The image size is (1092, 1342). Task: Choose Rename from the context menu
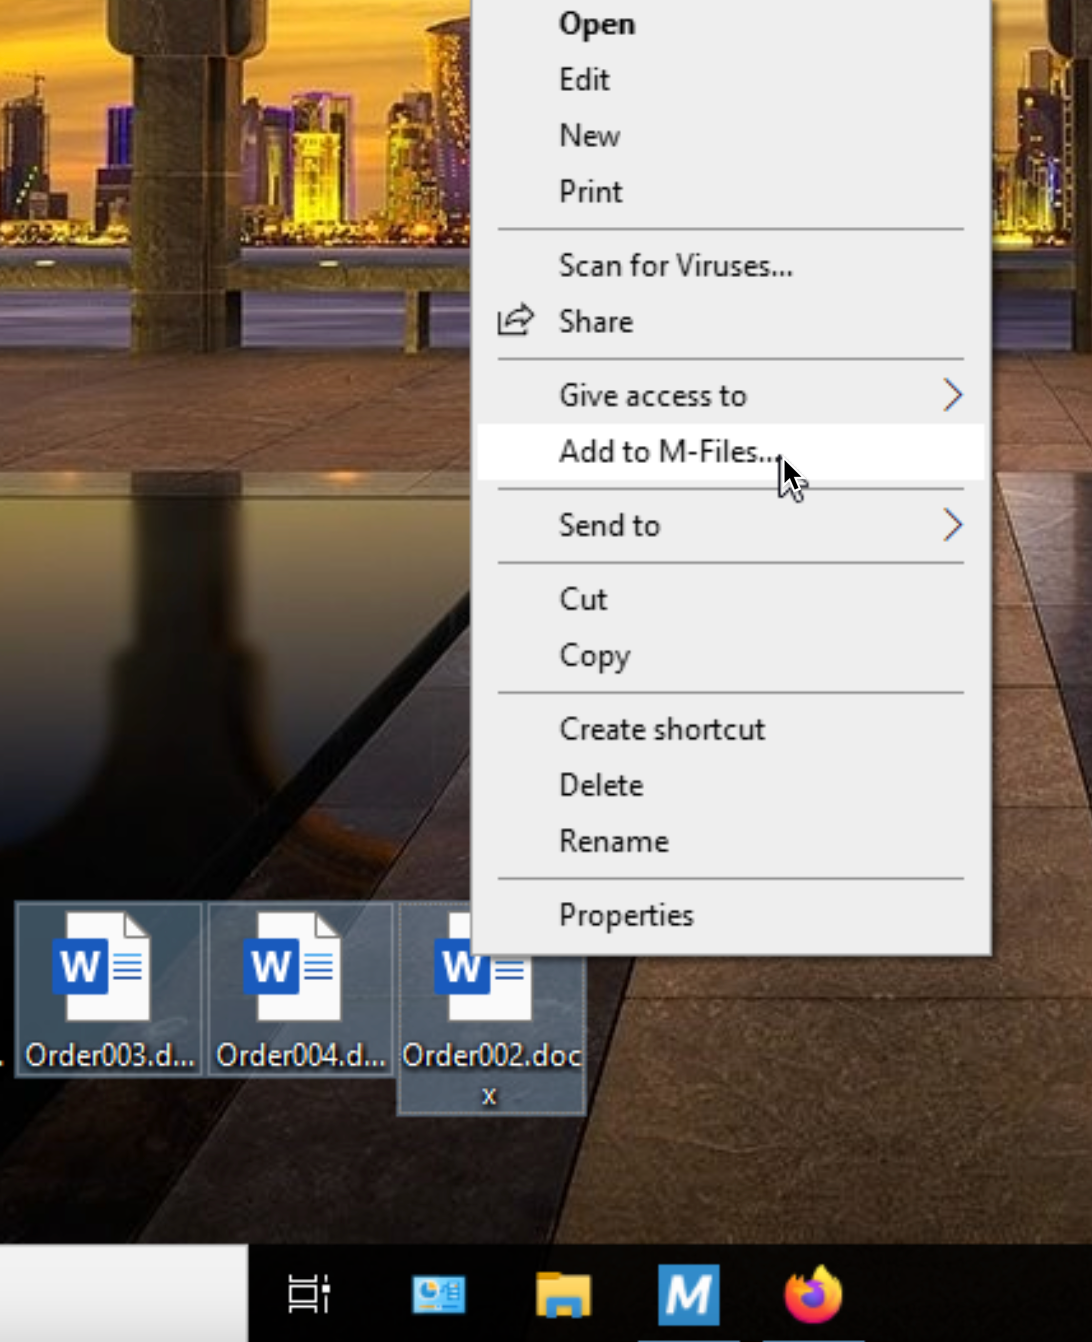[731, 842]
